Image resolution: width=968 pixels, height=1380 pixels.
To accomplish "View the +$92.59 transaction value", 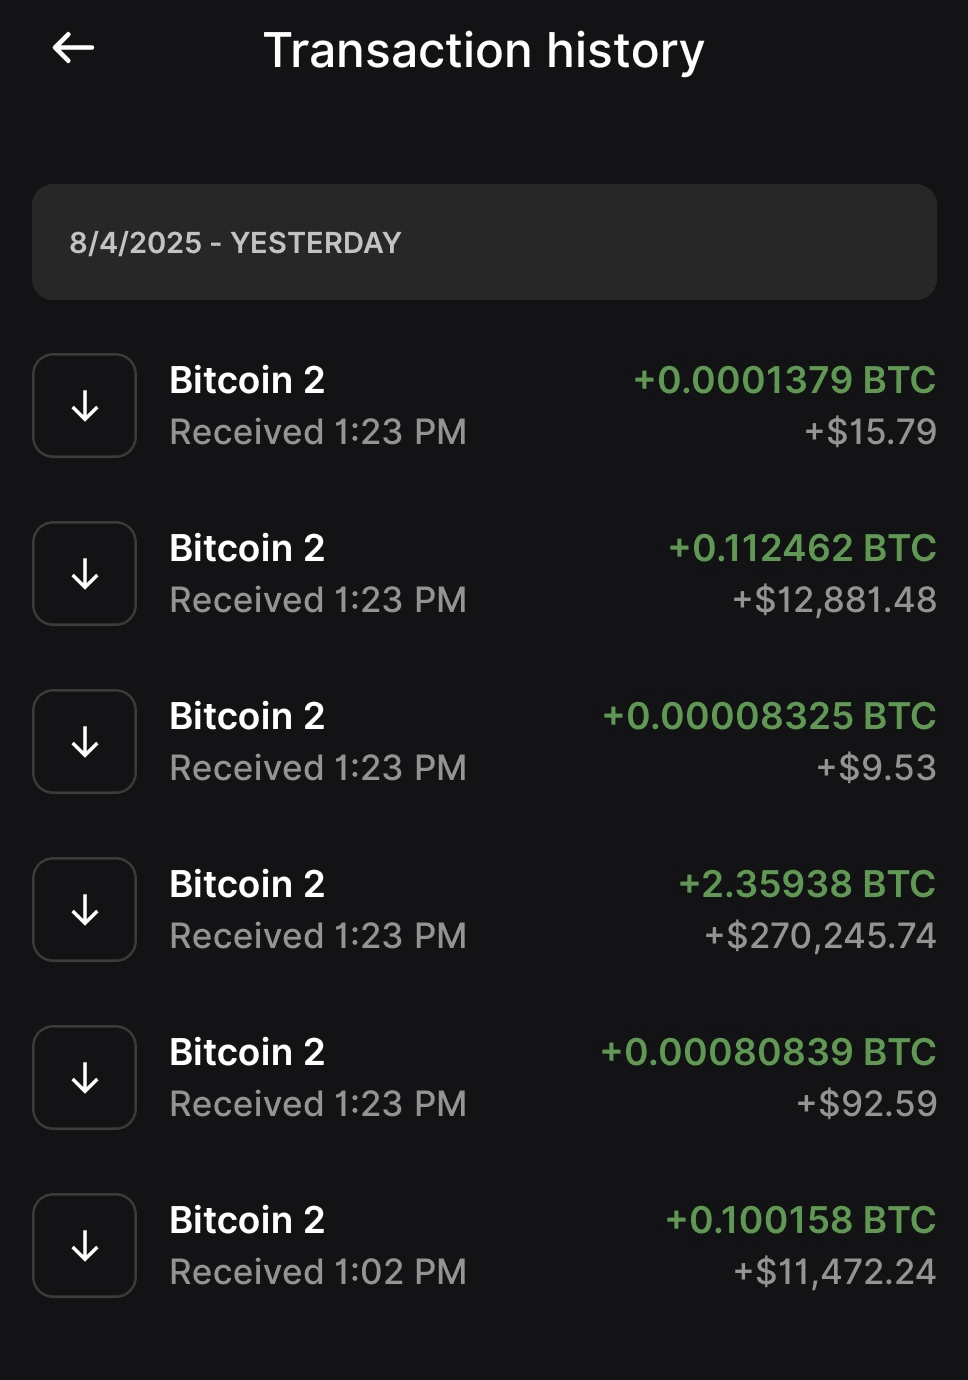I will click(x=866, y=1104).
